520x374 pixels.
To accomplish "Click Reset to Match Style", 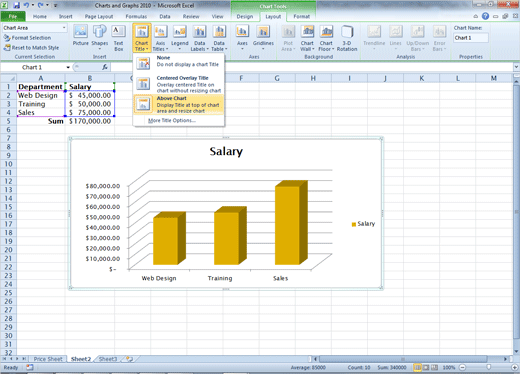I will [x=31, y=48].
